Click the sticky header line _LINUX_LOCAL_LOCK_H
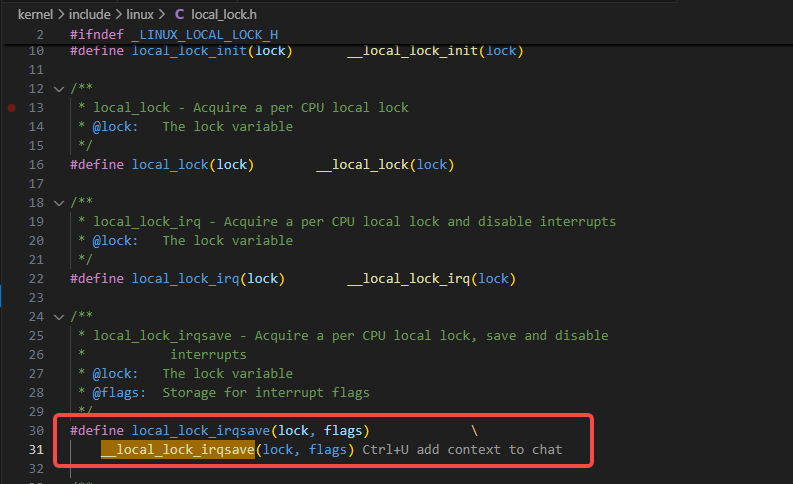This screenshot has height=484, width=793. pos(204,34)
